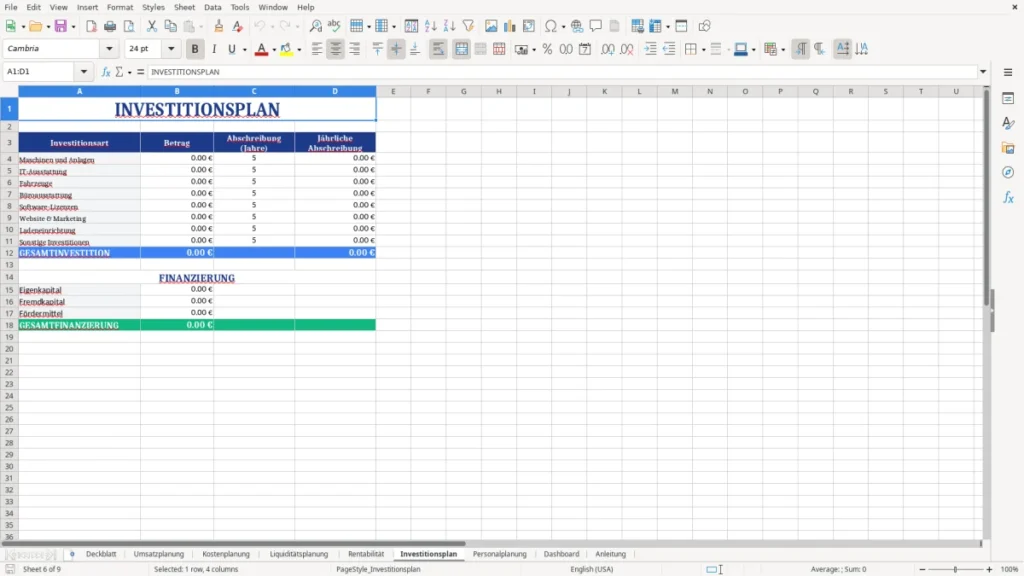Toggle Bold formatting
The height and width of the screenshot is (576, 1024).
(195, 49)
